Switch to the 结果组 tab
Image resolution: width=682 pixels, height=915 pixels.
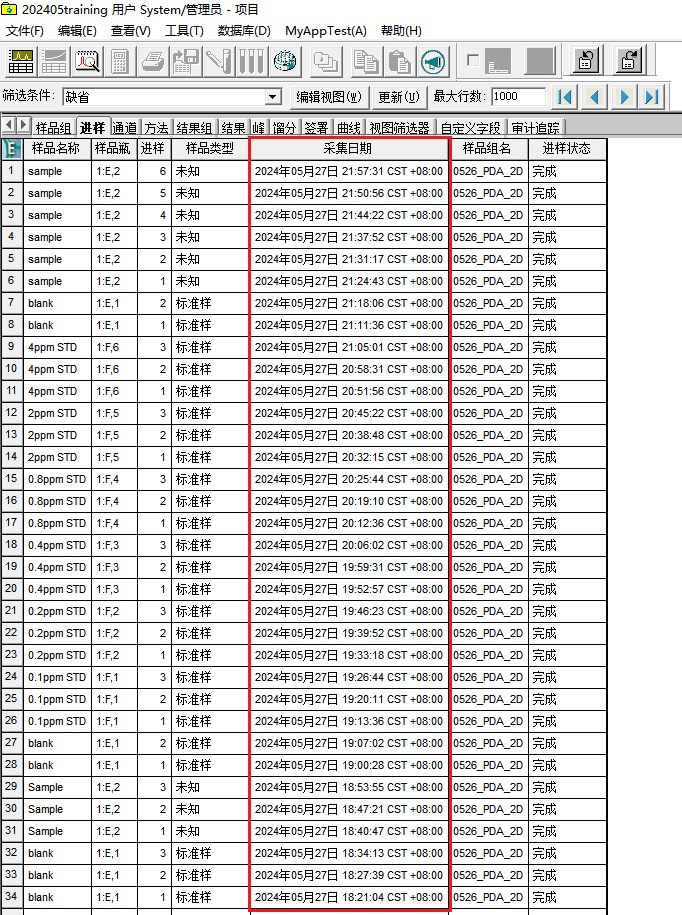(x=195, y=128)
